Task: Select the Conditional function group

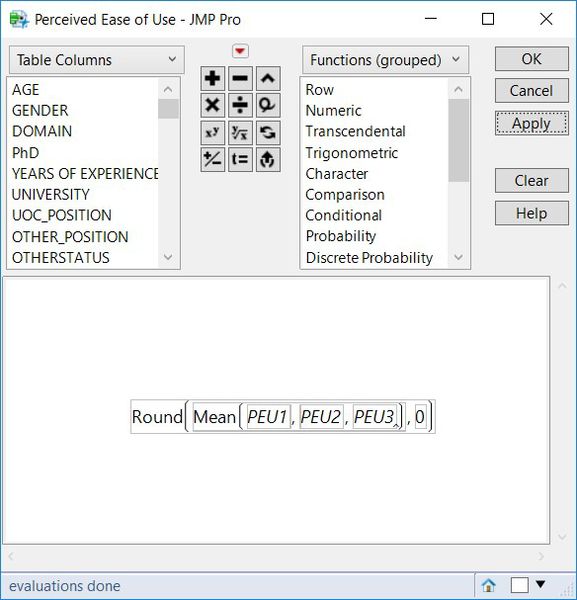Action: pyautogui.click(x=344, y=215)
